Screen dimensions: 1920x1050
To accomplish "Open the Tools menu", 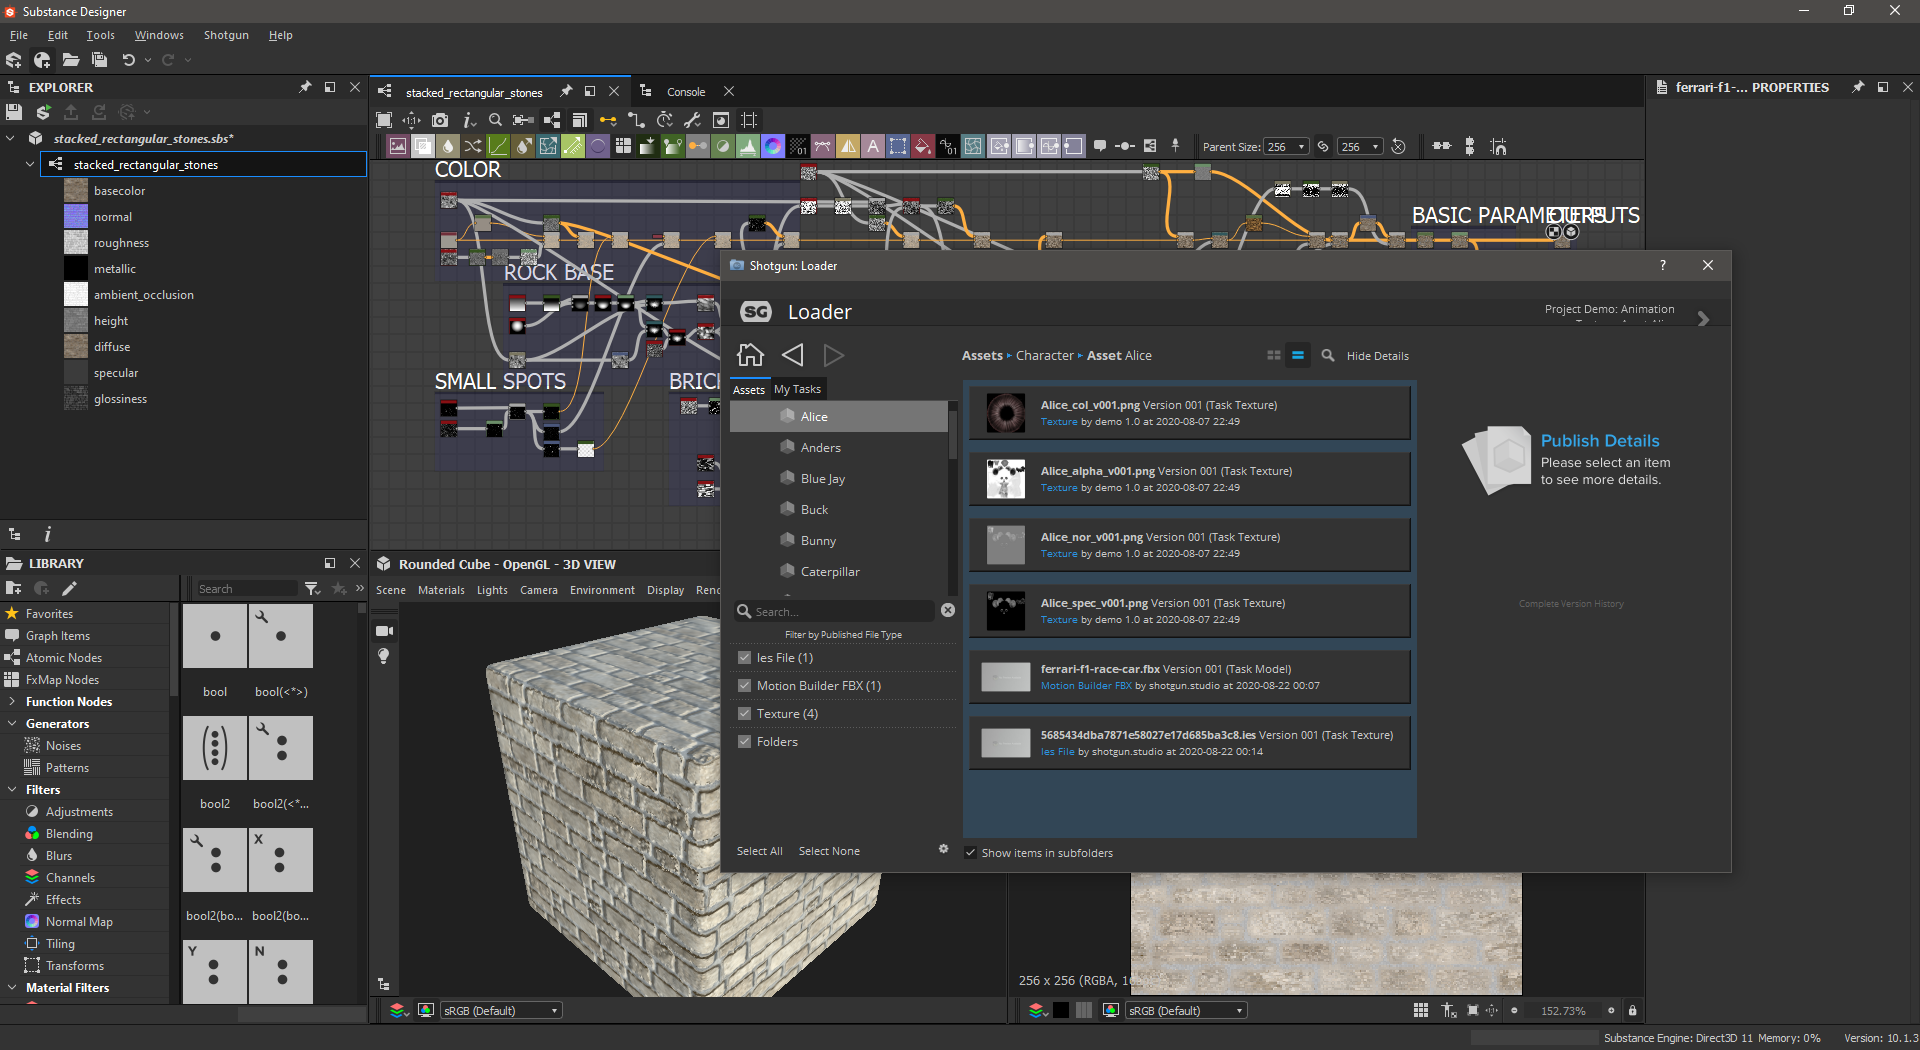I will click(100, 35).
